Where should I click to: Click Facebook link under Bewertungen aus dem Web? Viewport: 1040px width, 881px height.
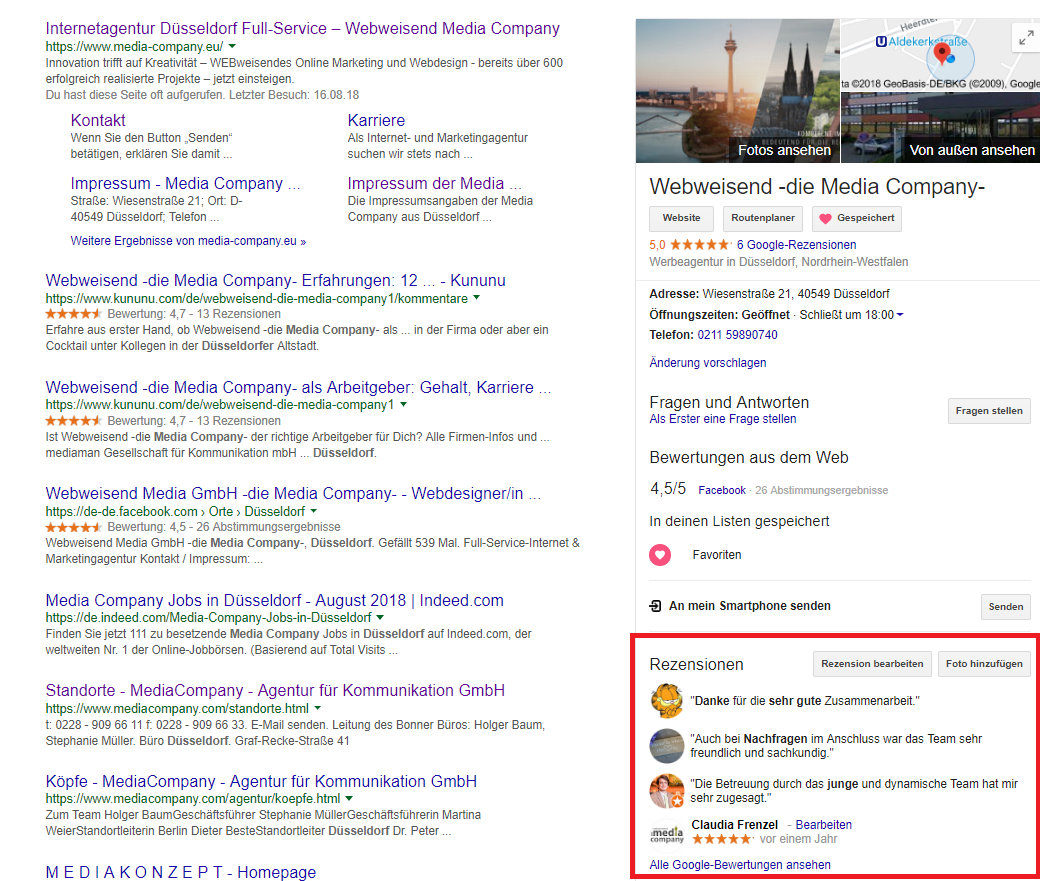[x=722, y=490]
